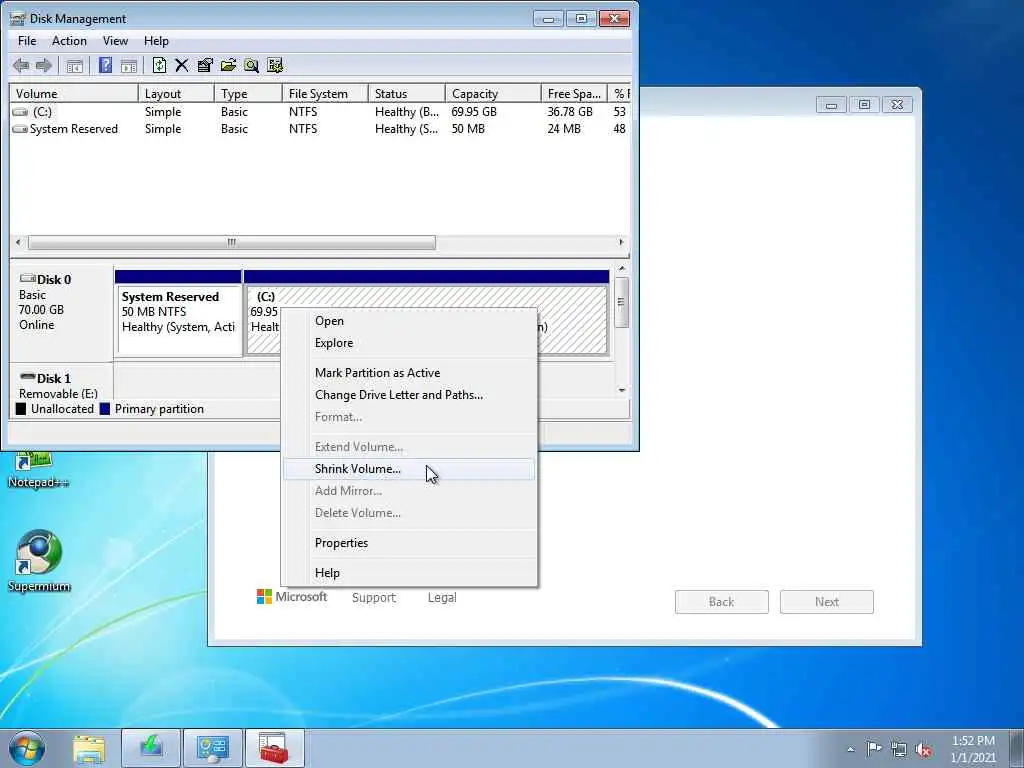Open the taskbar clock showing 1:52 PM

coord(973,749)
